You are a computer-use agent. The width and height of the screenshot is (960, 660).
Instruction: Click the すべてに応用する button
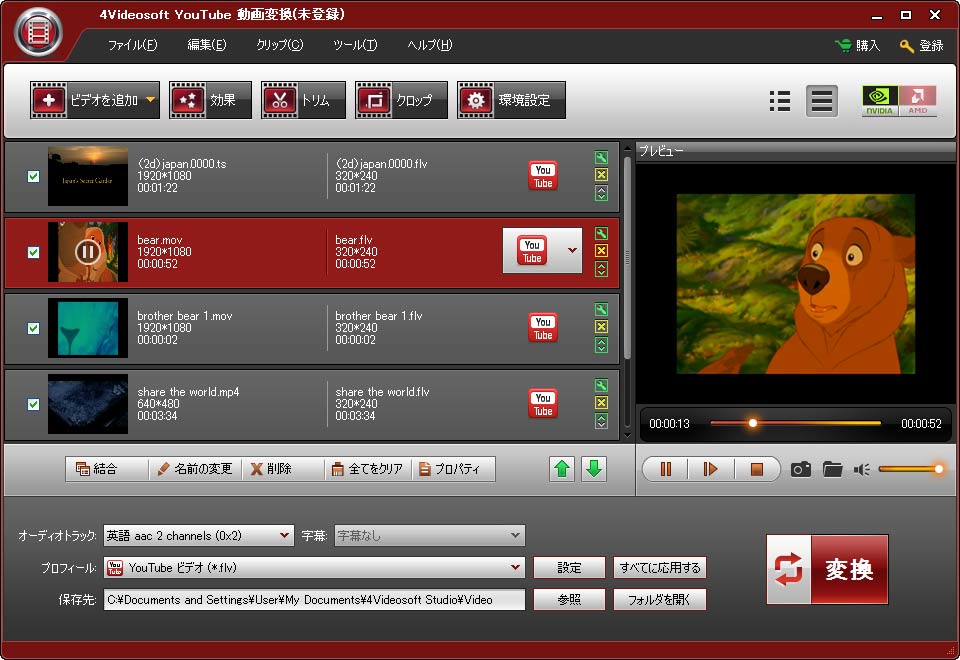659,568
